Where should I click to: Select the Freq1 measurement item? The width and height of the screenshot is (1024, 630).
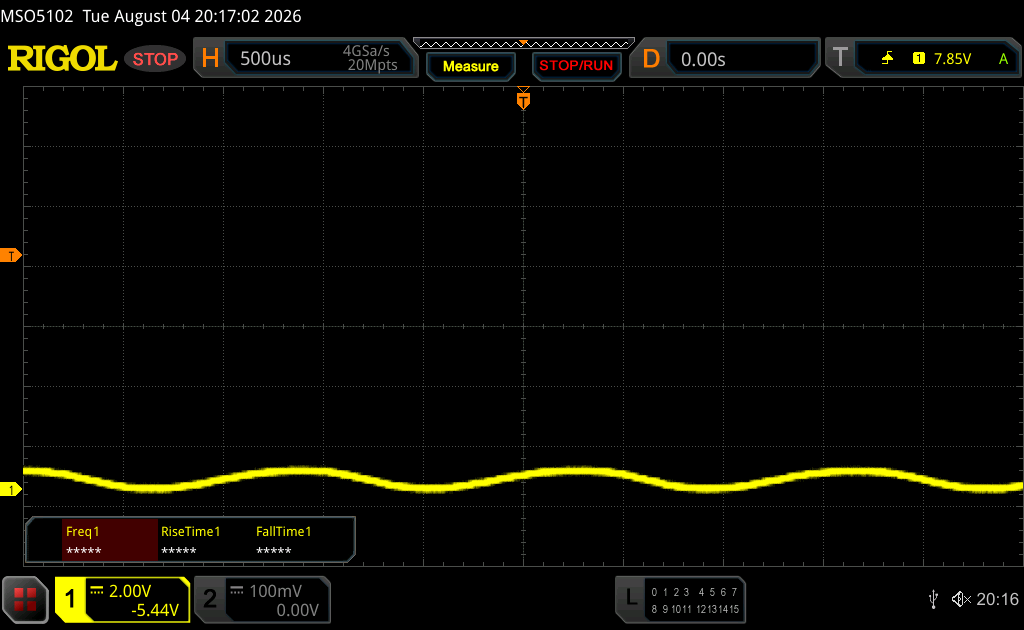(110, 540)
